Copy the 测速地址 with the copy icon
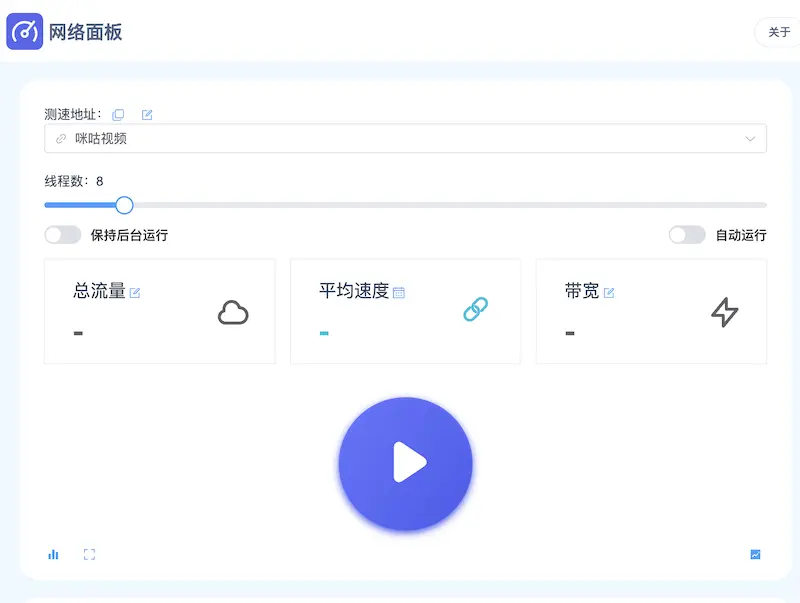 (x=118, y=115)
